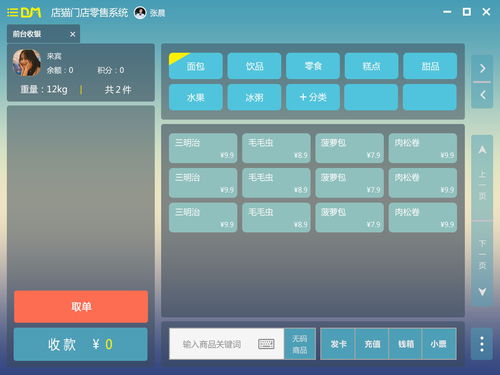Click the 无码商品 button
This screenshot has width=500, height=375.
coord(300,344)
